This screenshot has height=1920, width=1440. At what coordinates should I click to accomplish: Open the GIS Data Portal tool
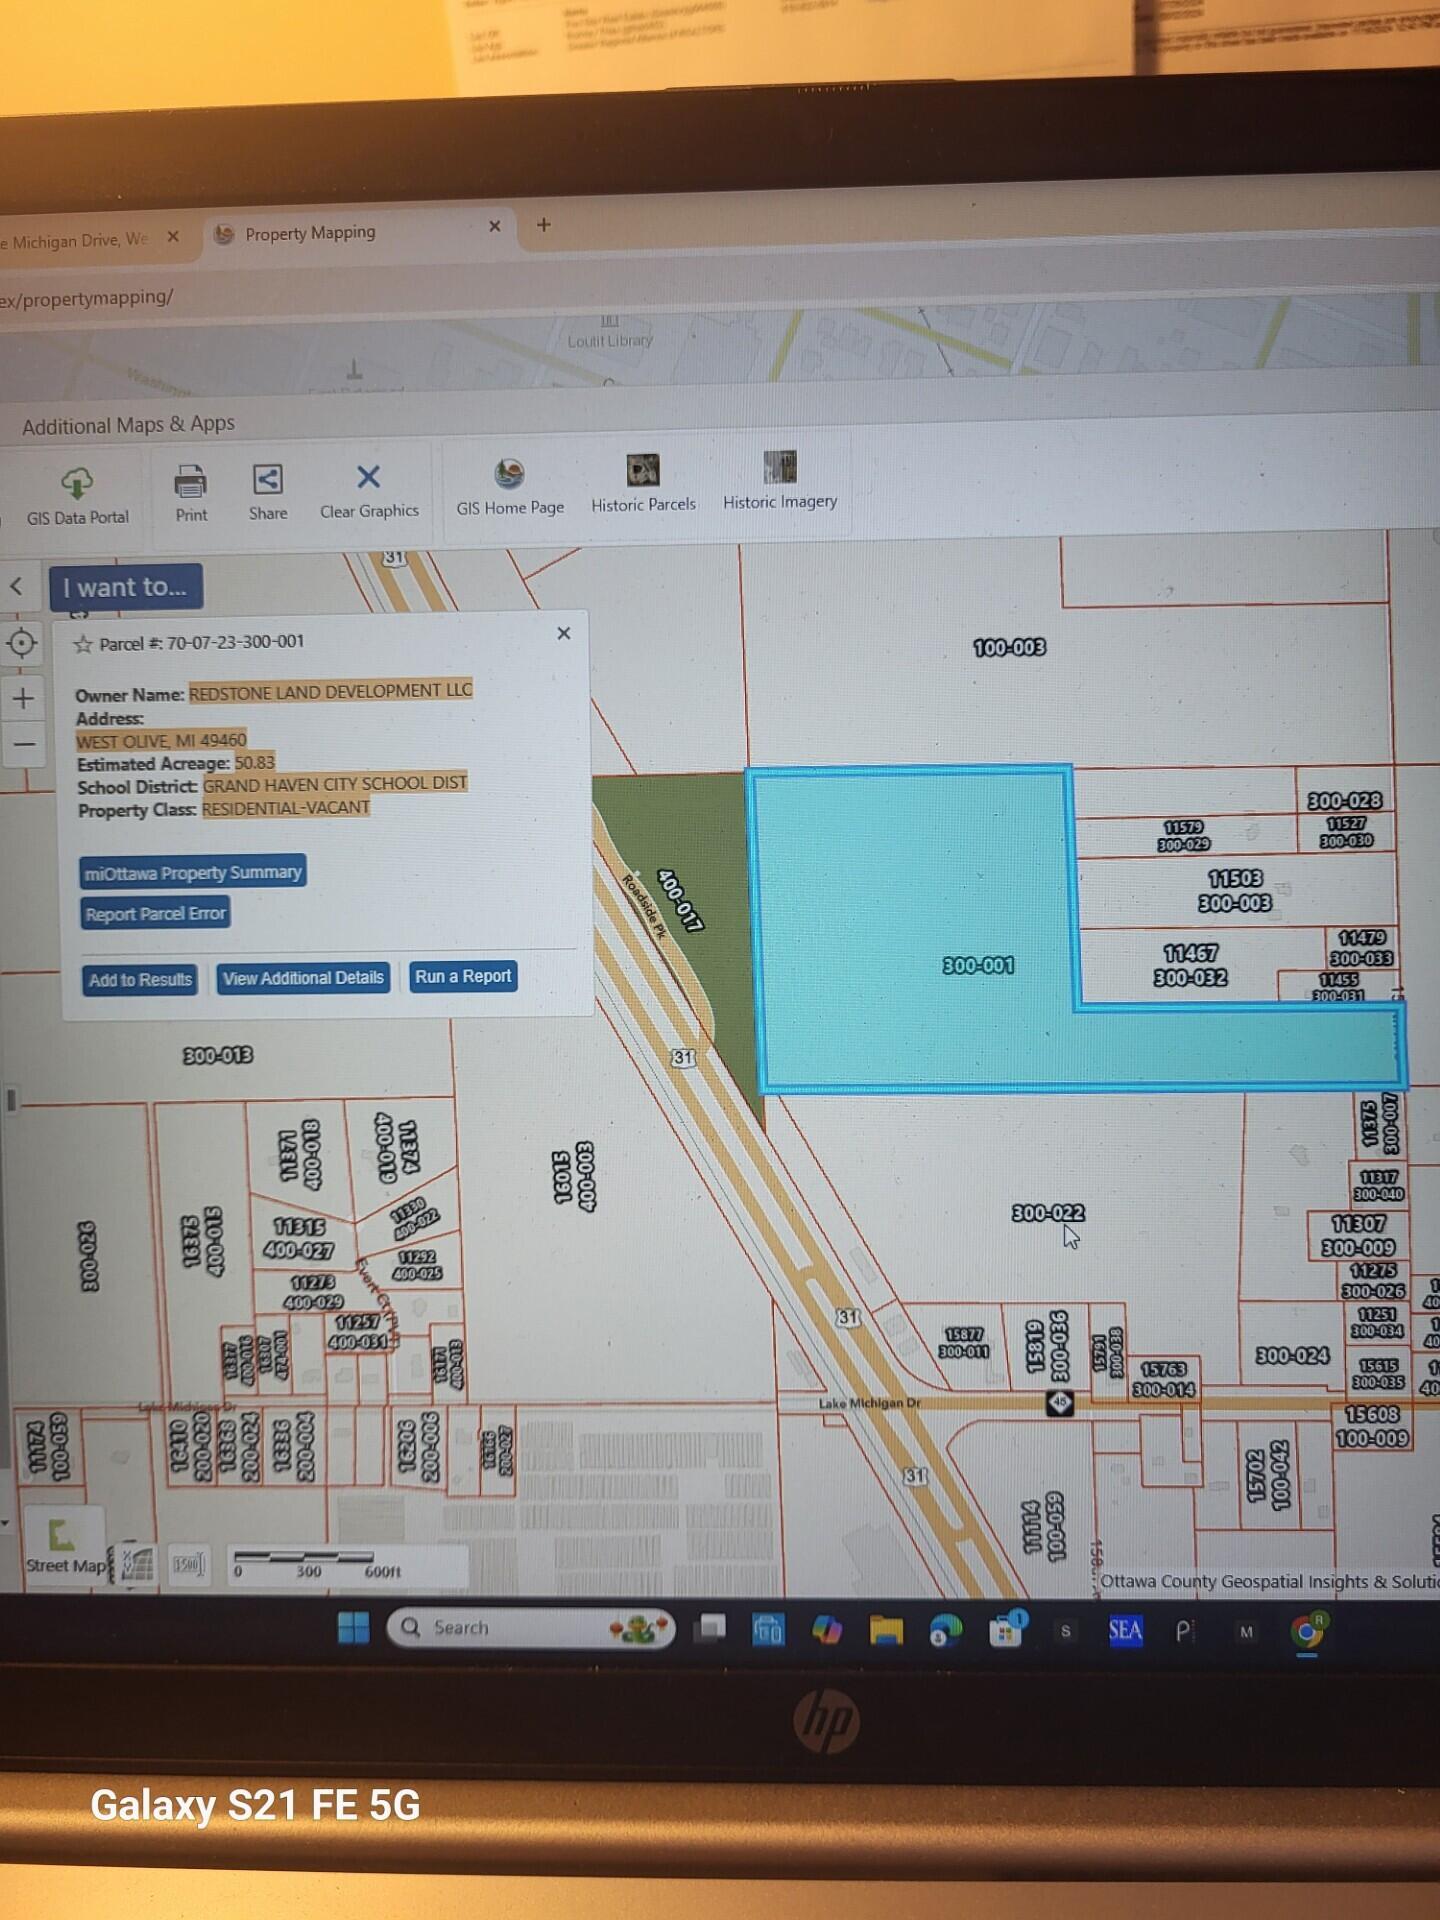pos(77,495)
